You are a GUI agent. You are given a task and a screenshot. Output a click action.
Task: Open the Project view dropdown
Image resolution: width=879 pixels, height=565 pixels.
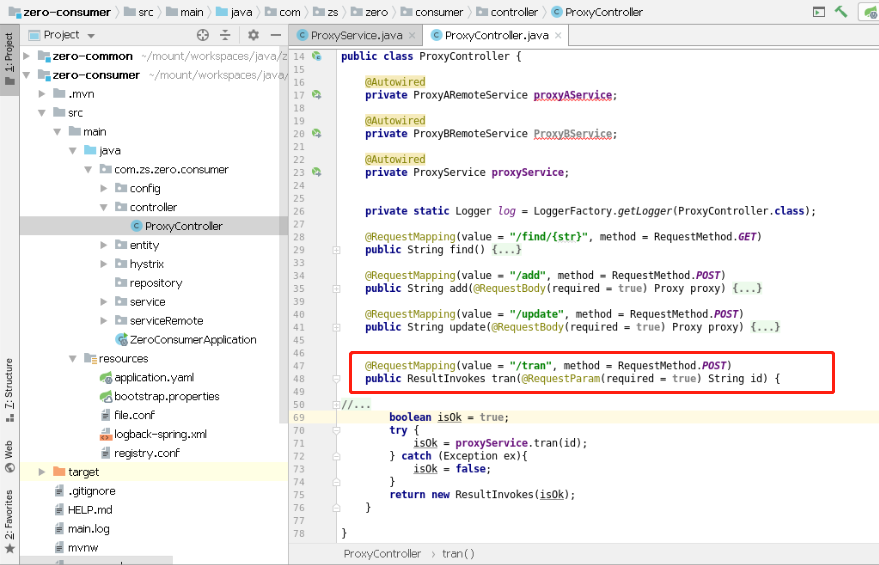(91, 35)
